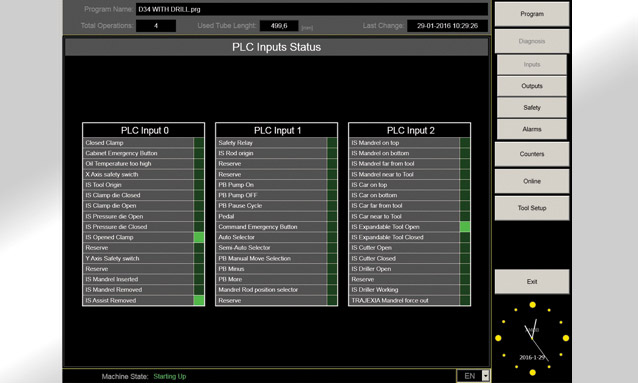
Task: Click the Pedal status indicator
Action: (332, 216)
